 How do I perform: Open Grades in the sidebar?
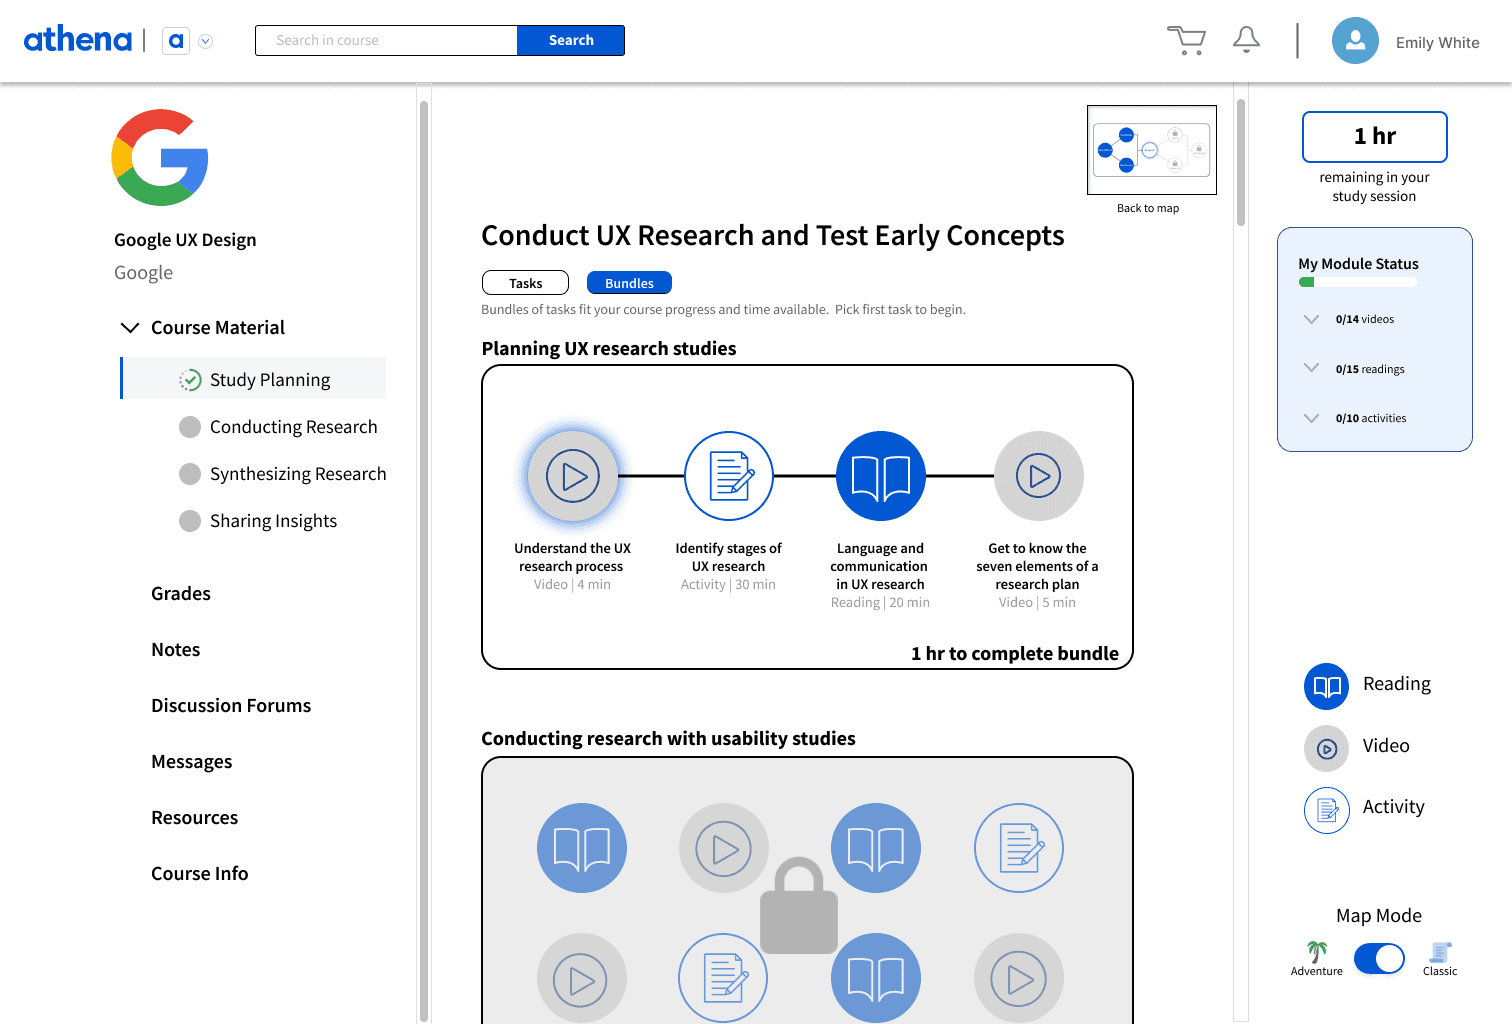tap(181, 594)
